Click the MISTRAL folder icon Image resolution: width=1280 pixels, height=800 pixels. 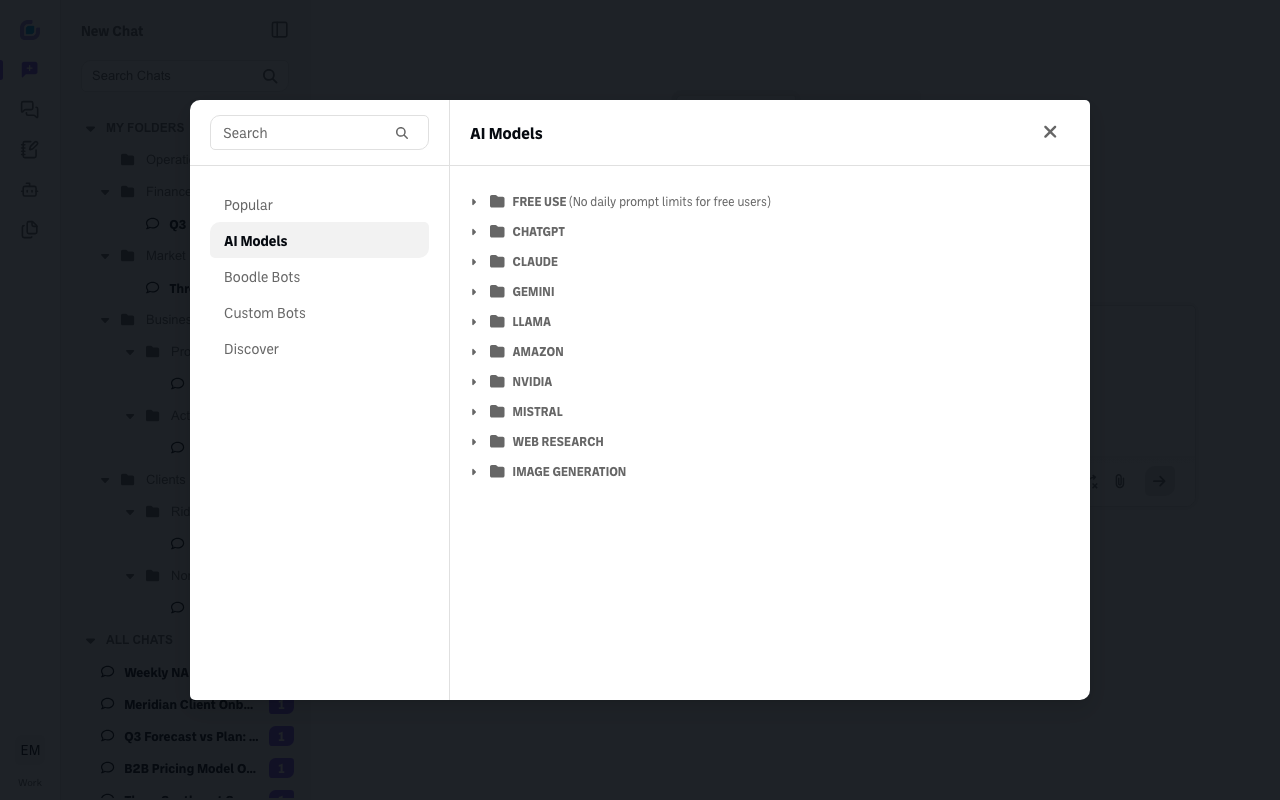click(x=497, y=411)
